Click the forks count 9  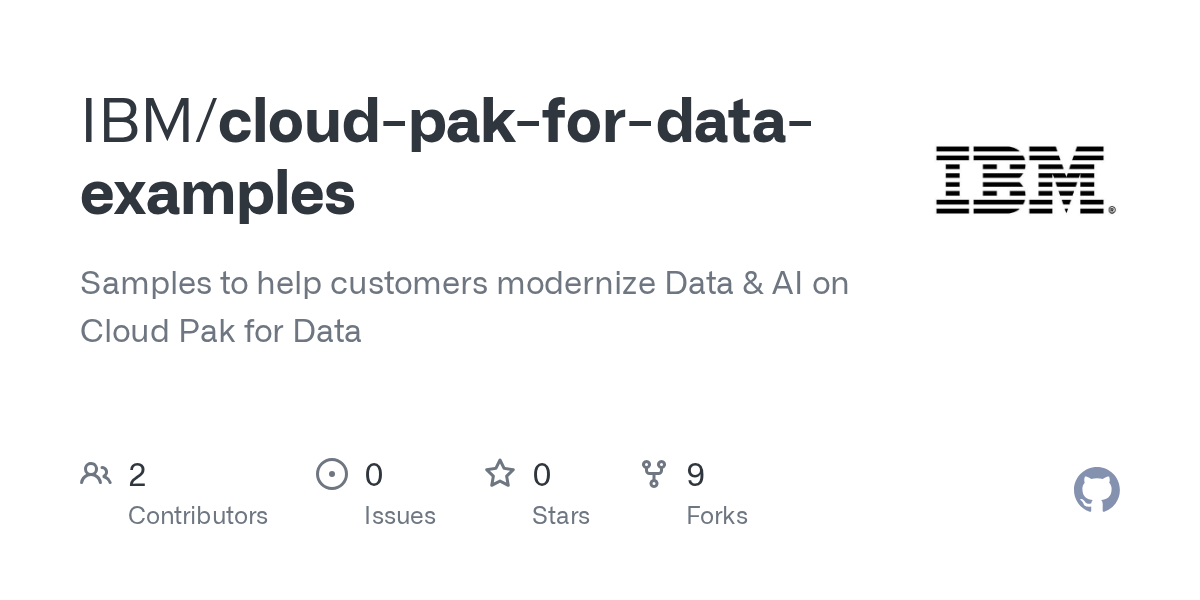(x=695, y=475)
